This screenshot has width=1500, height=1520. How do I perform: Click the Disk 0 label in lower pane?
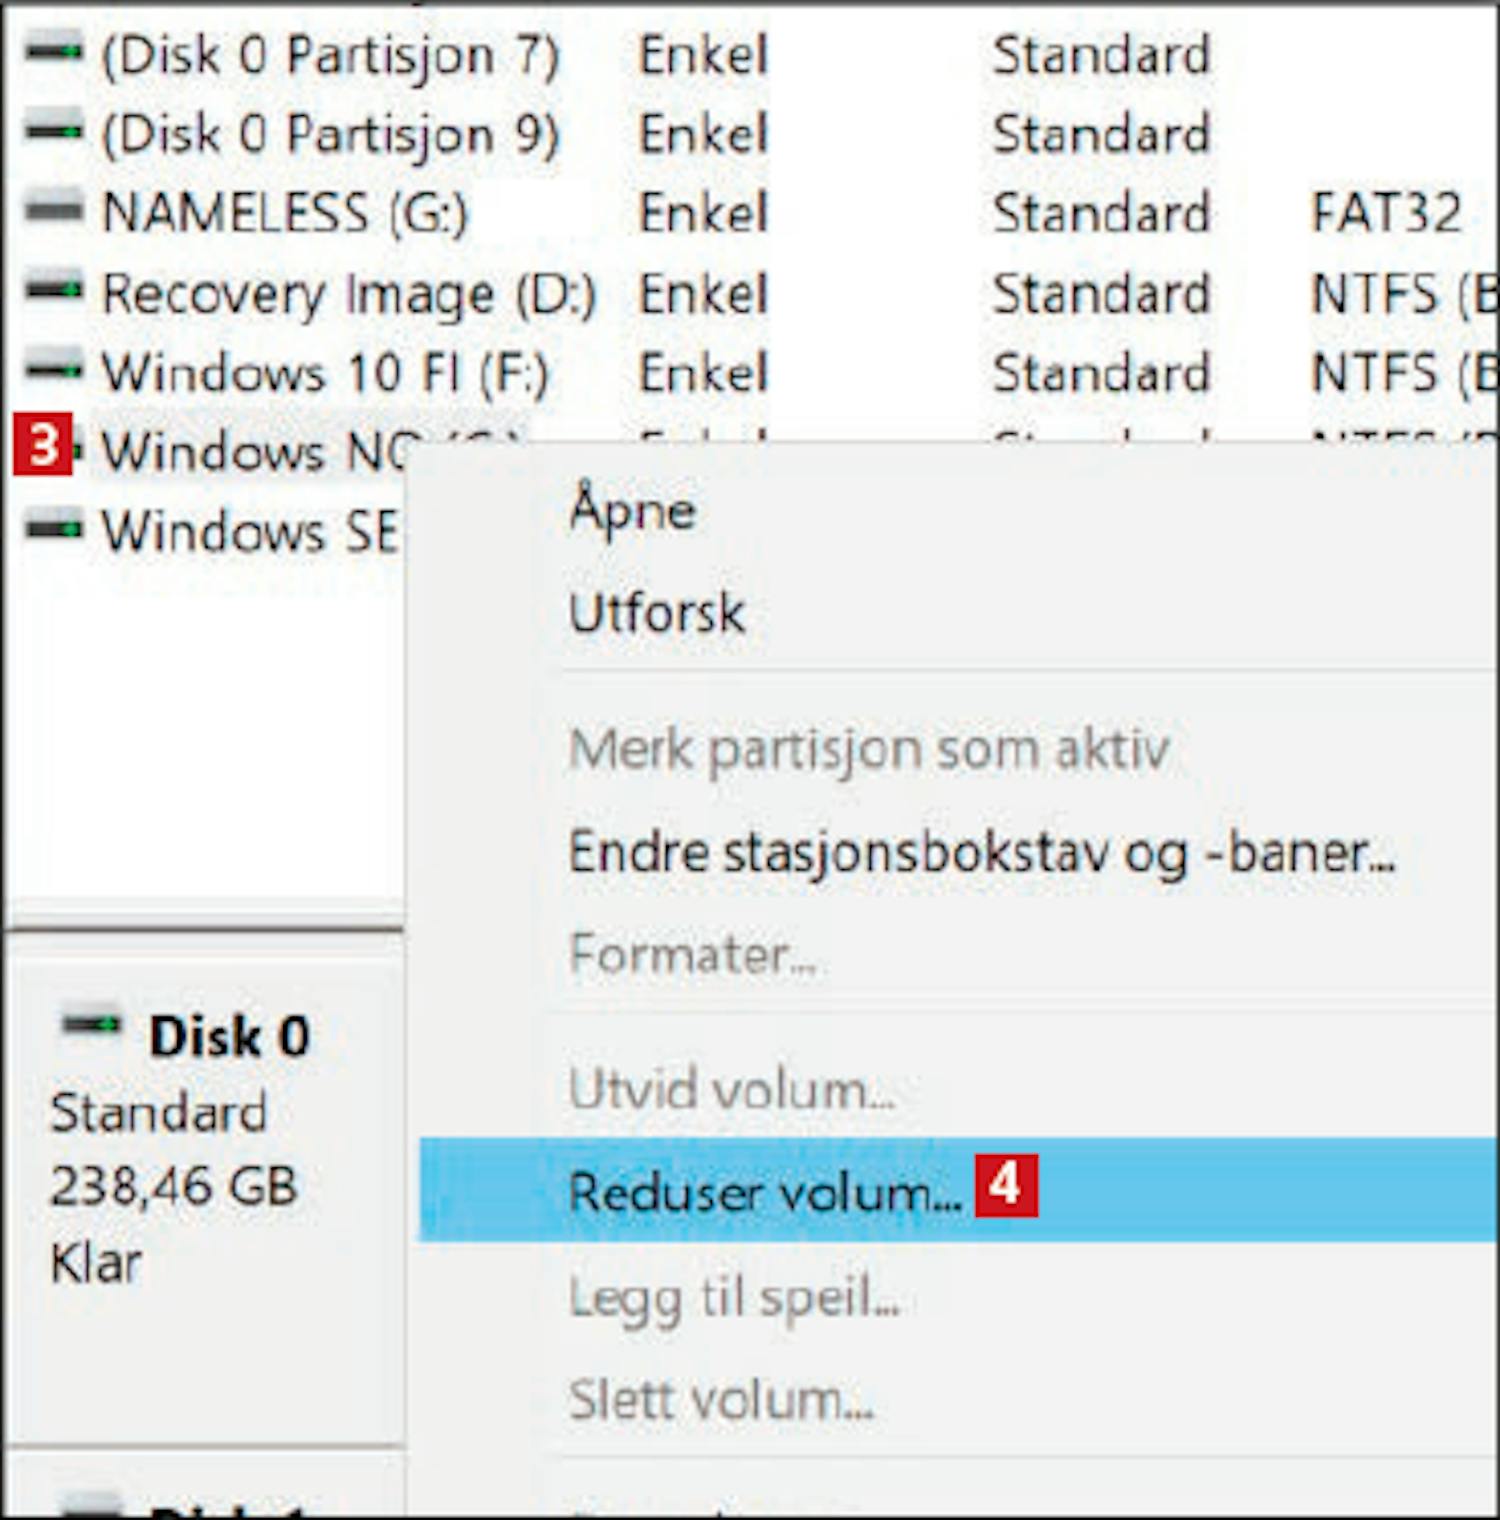pos(229,1036)
